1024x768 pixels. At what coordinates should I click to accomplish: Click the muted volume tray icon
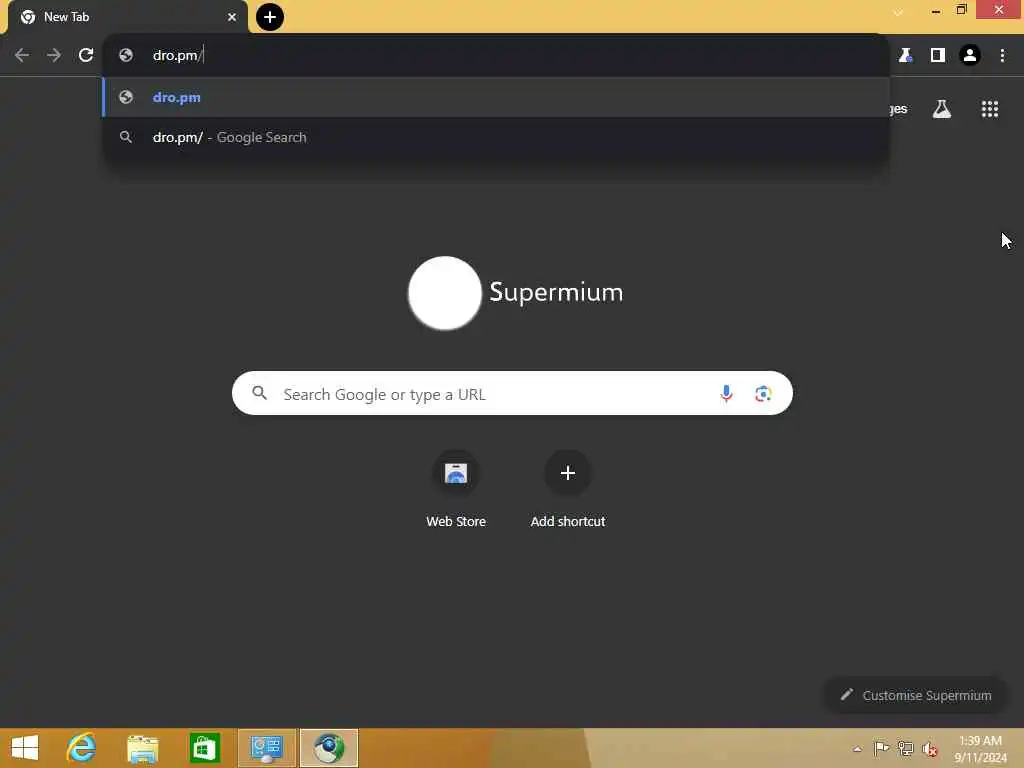coord(930,748)
